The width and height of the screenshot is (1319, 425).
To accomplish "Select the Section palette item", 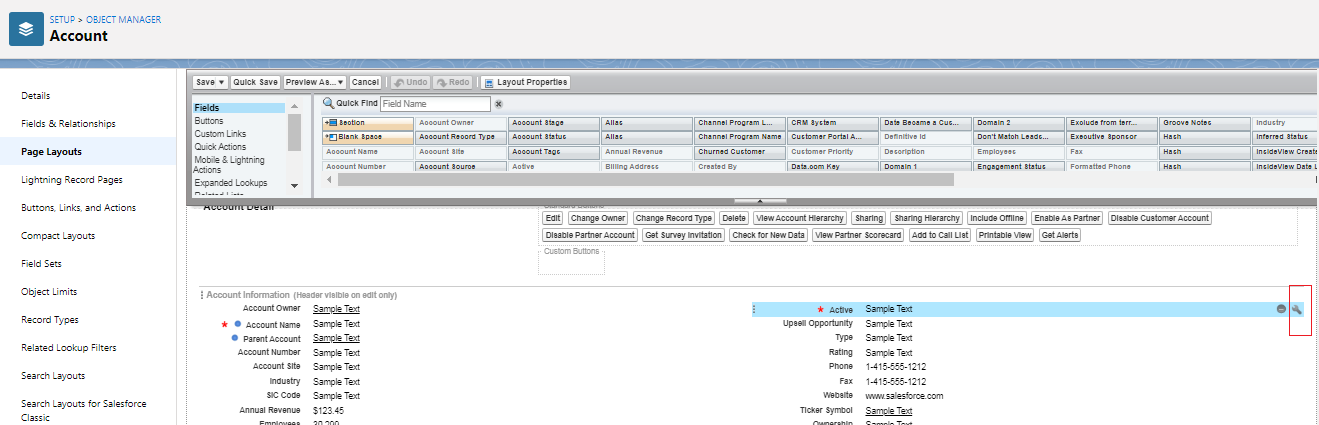I will 368,123.
